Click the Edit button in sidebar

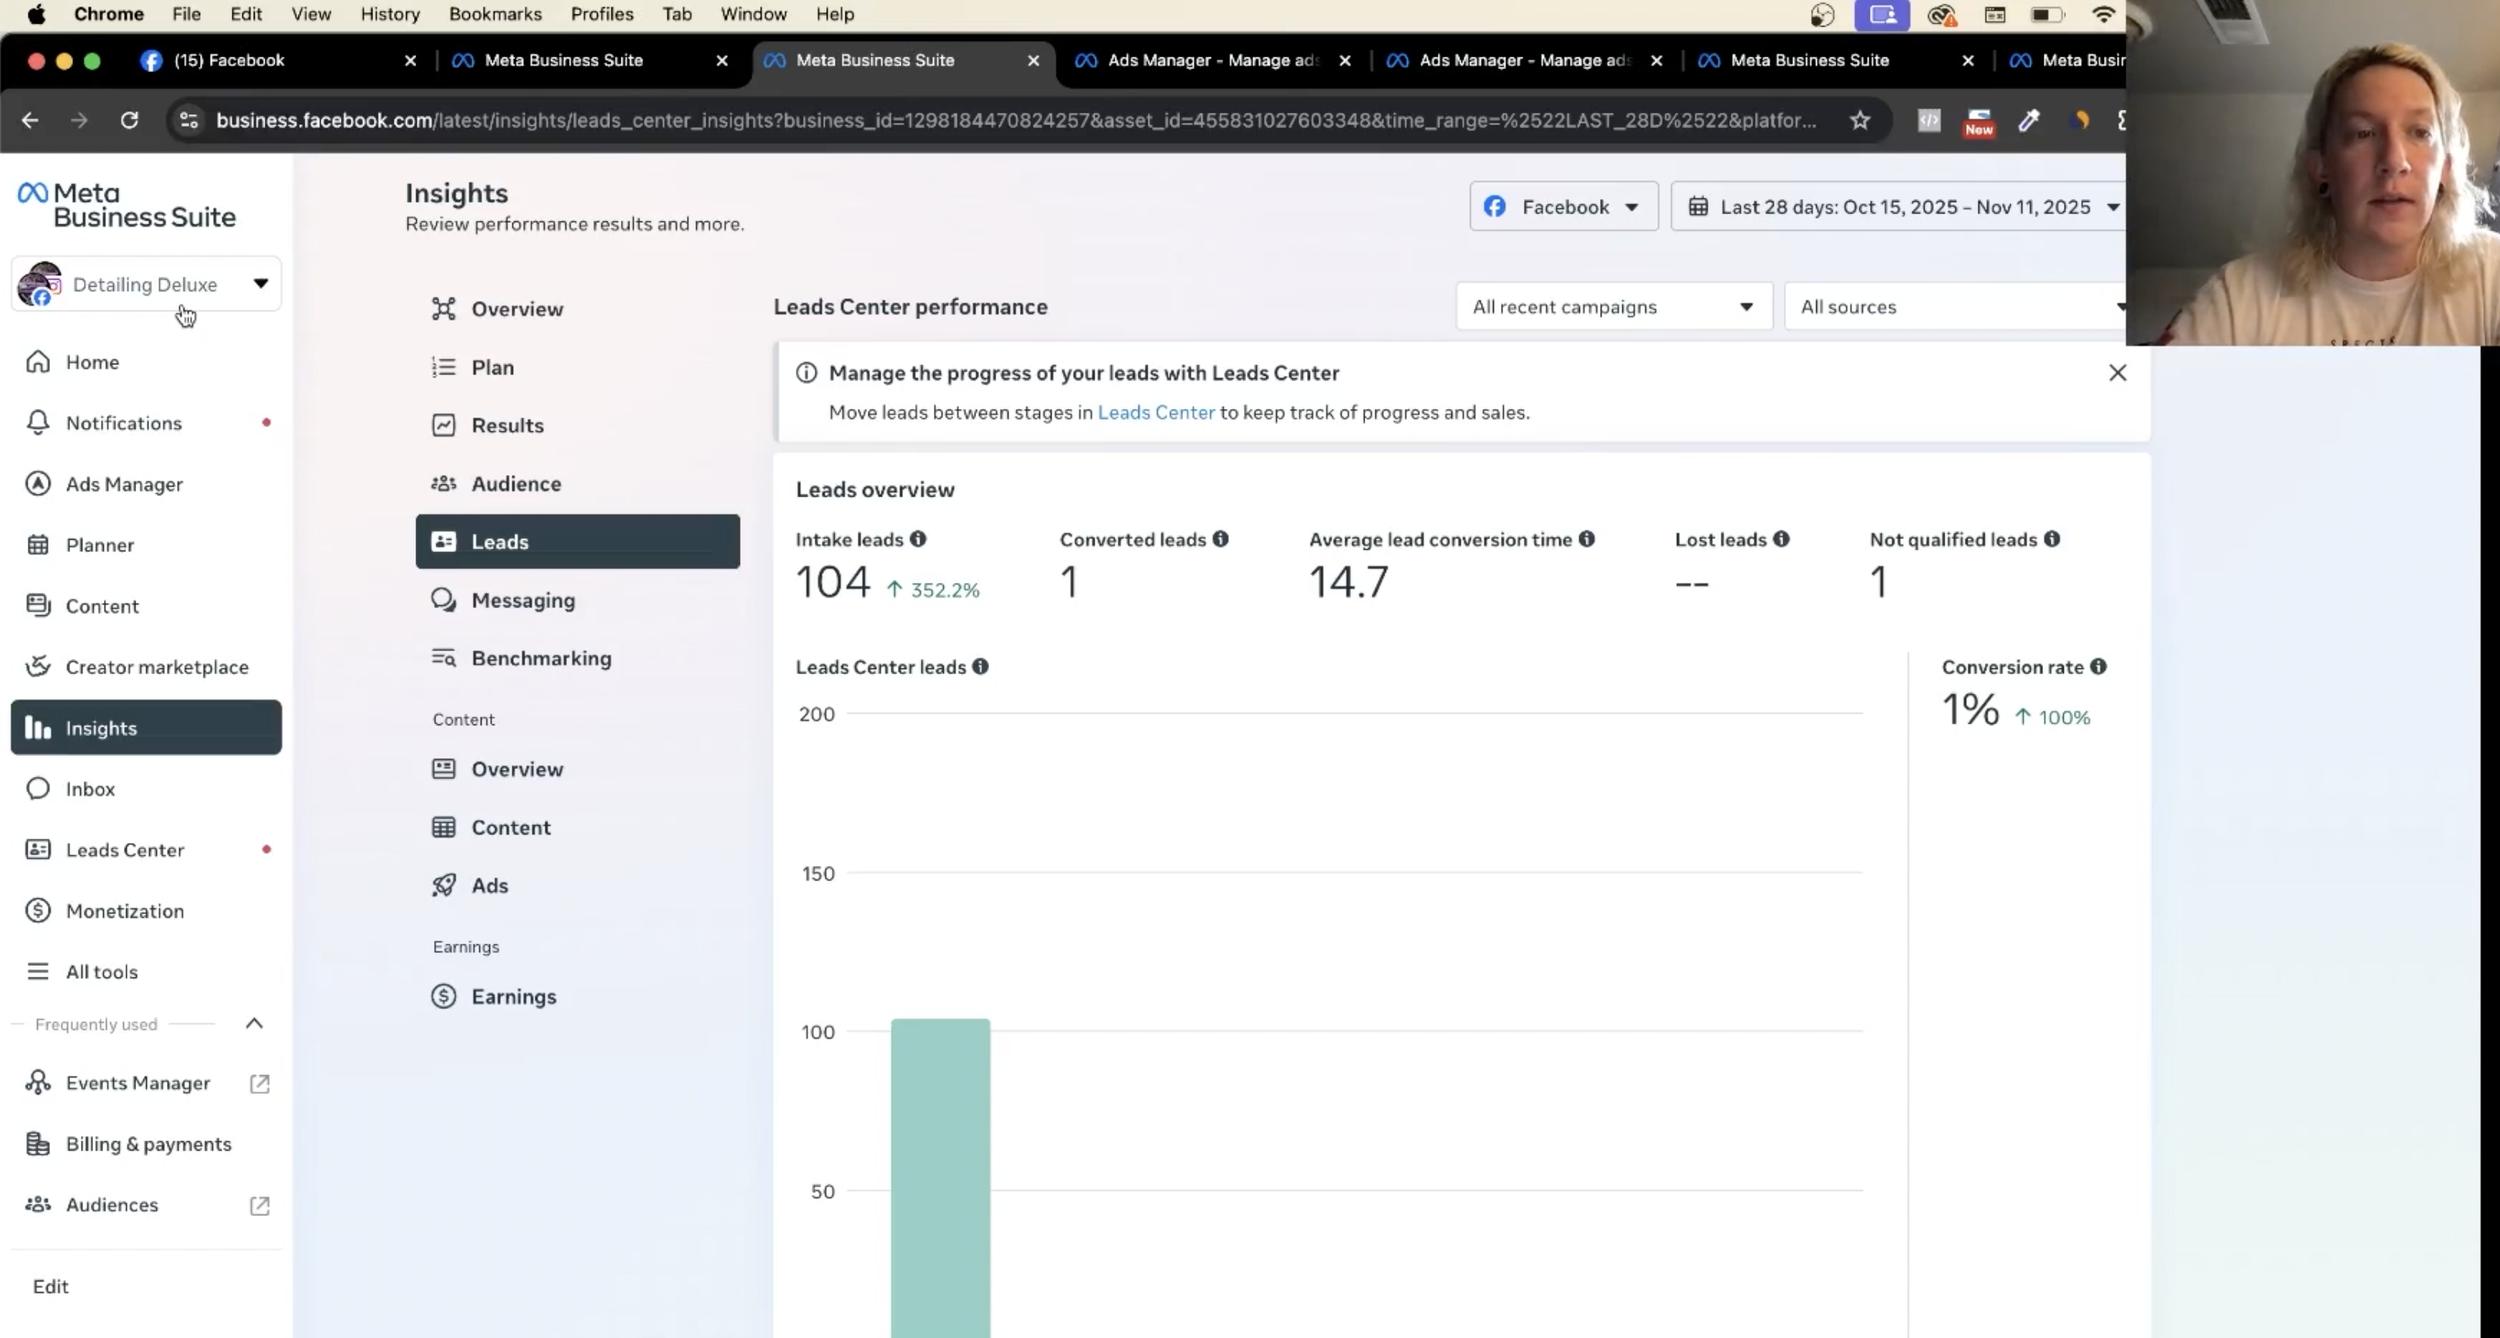[50, 1286]
